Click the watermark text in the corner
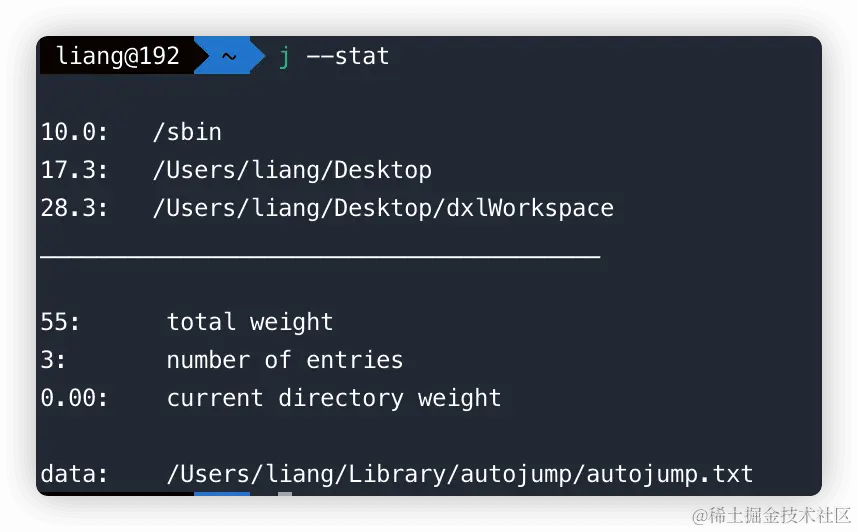858x532 pixels. pos(770,516)
